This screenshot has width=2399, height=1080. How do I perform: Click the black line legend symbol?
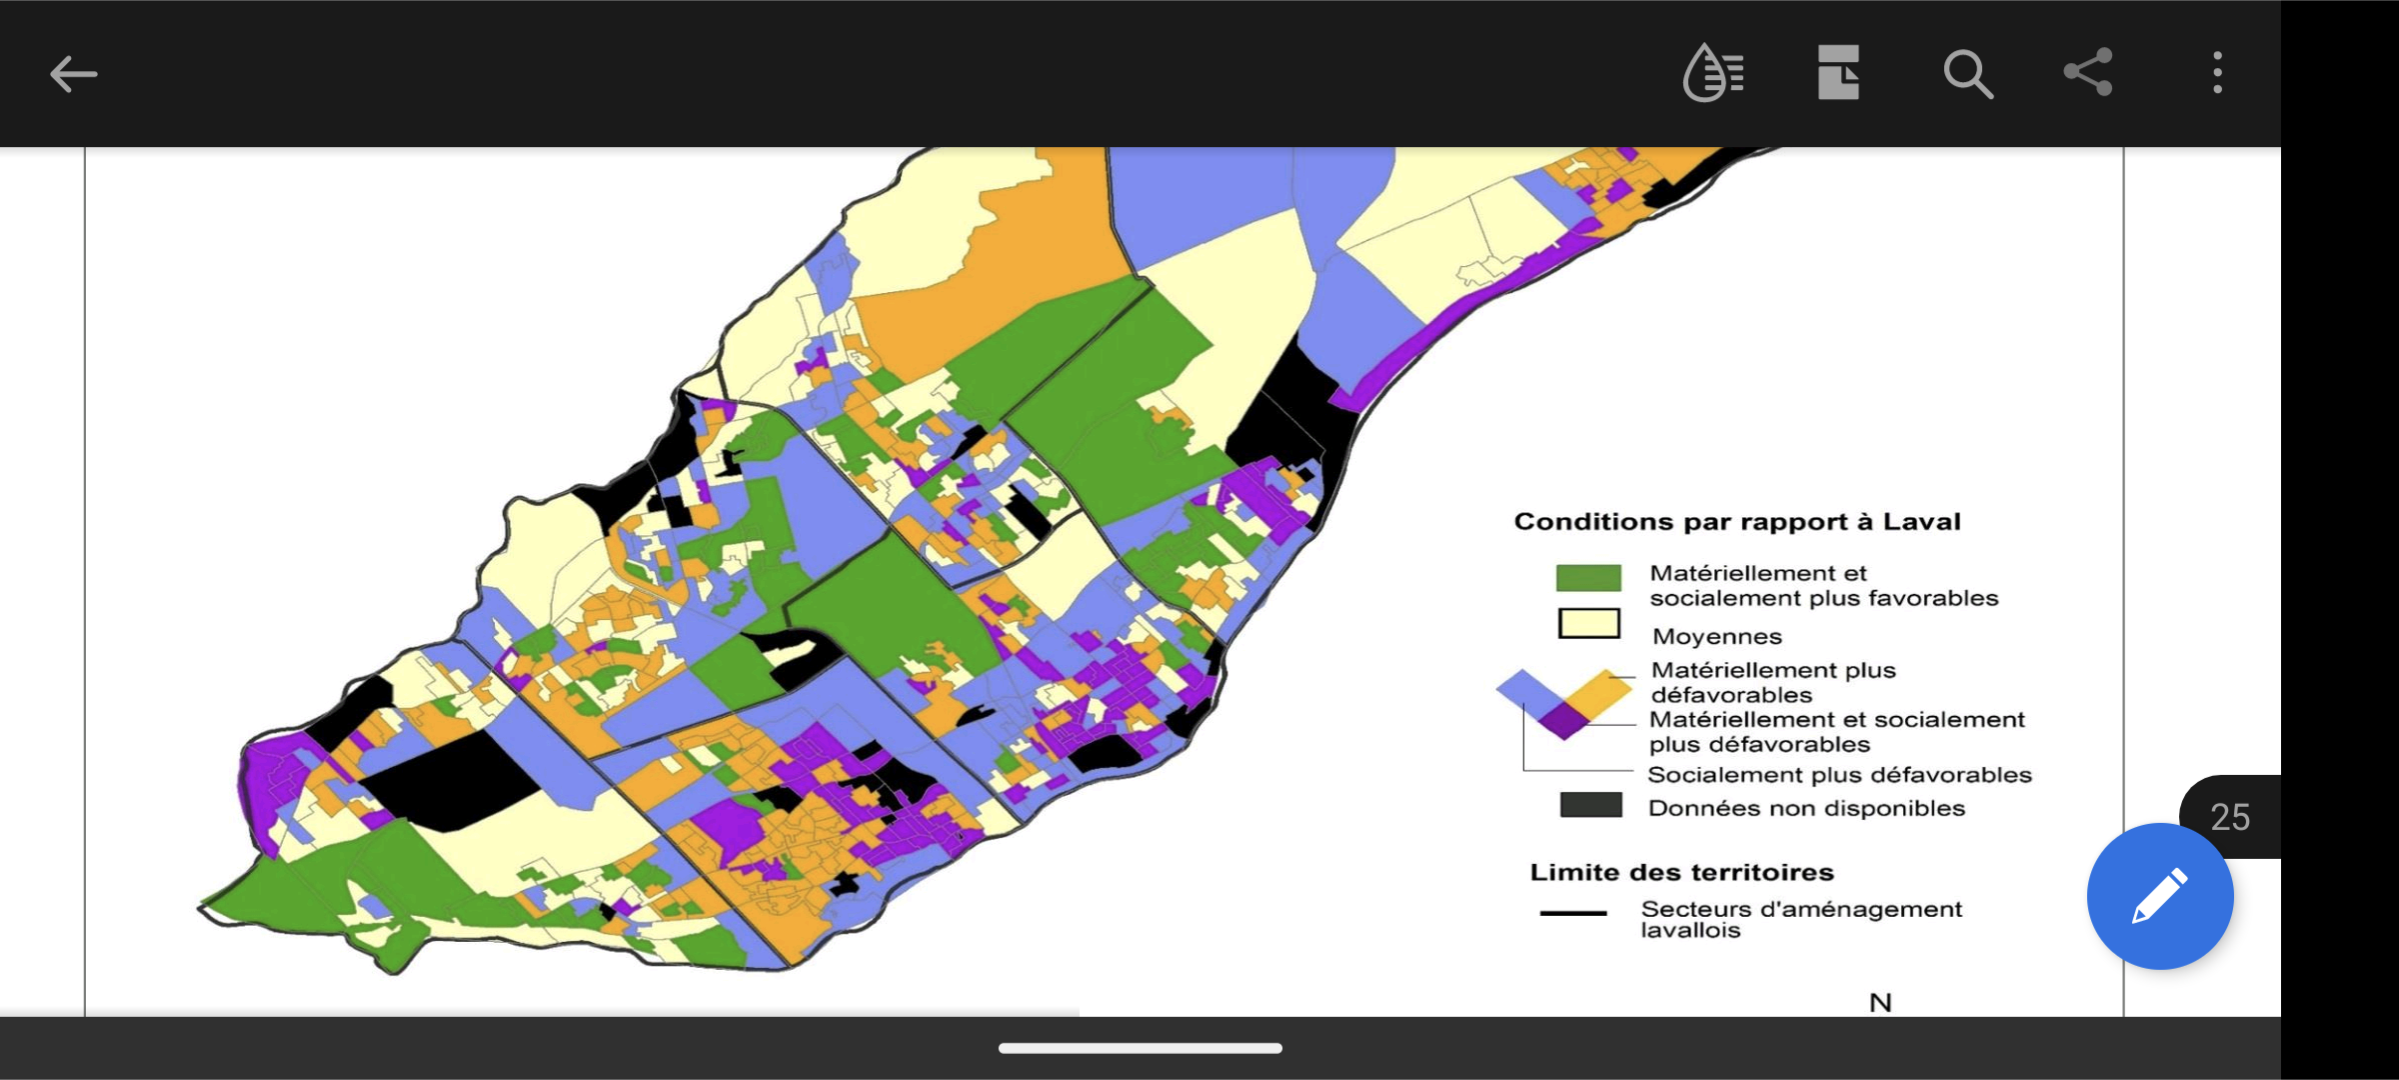coord(1573,913)
